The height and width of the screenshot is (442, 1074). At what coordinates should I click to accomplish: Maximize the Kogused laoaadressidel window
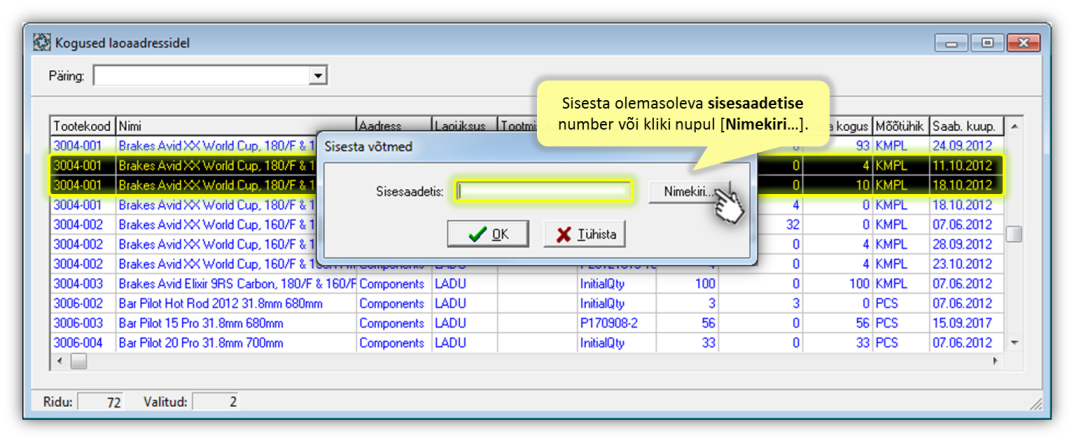tap(988, 43)
